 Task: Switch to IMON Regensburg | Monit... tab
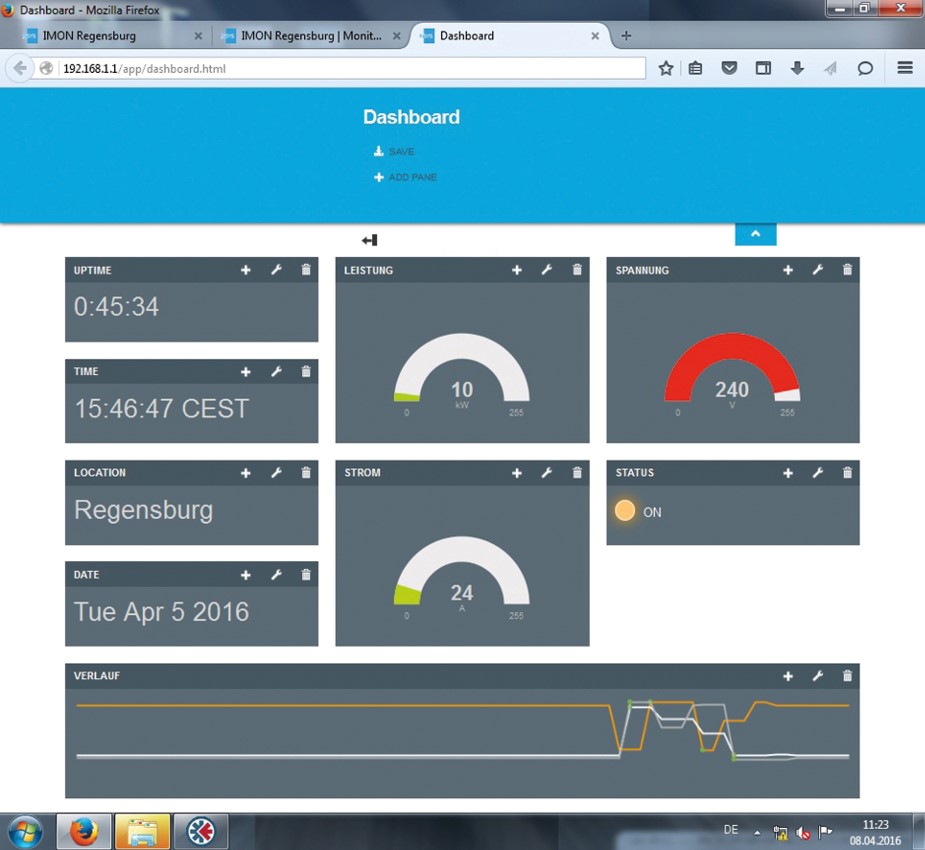pyautogui.click(x=311, y=36)
